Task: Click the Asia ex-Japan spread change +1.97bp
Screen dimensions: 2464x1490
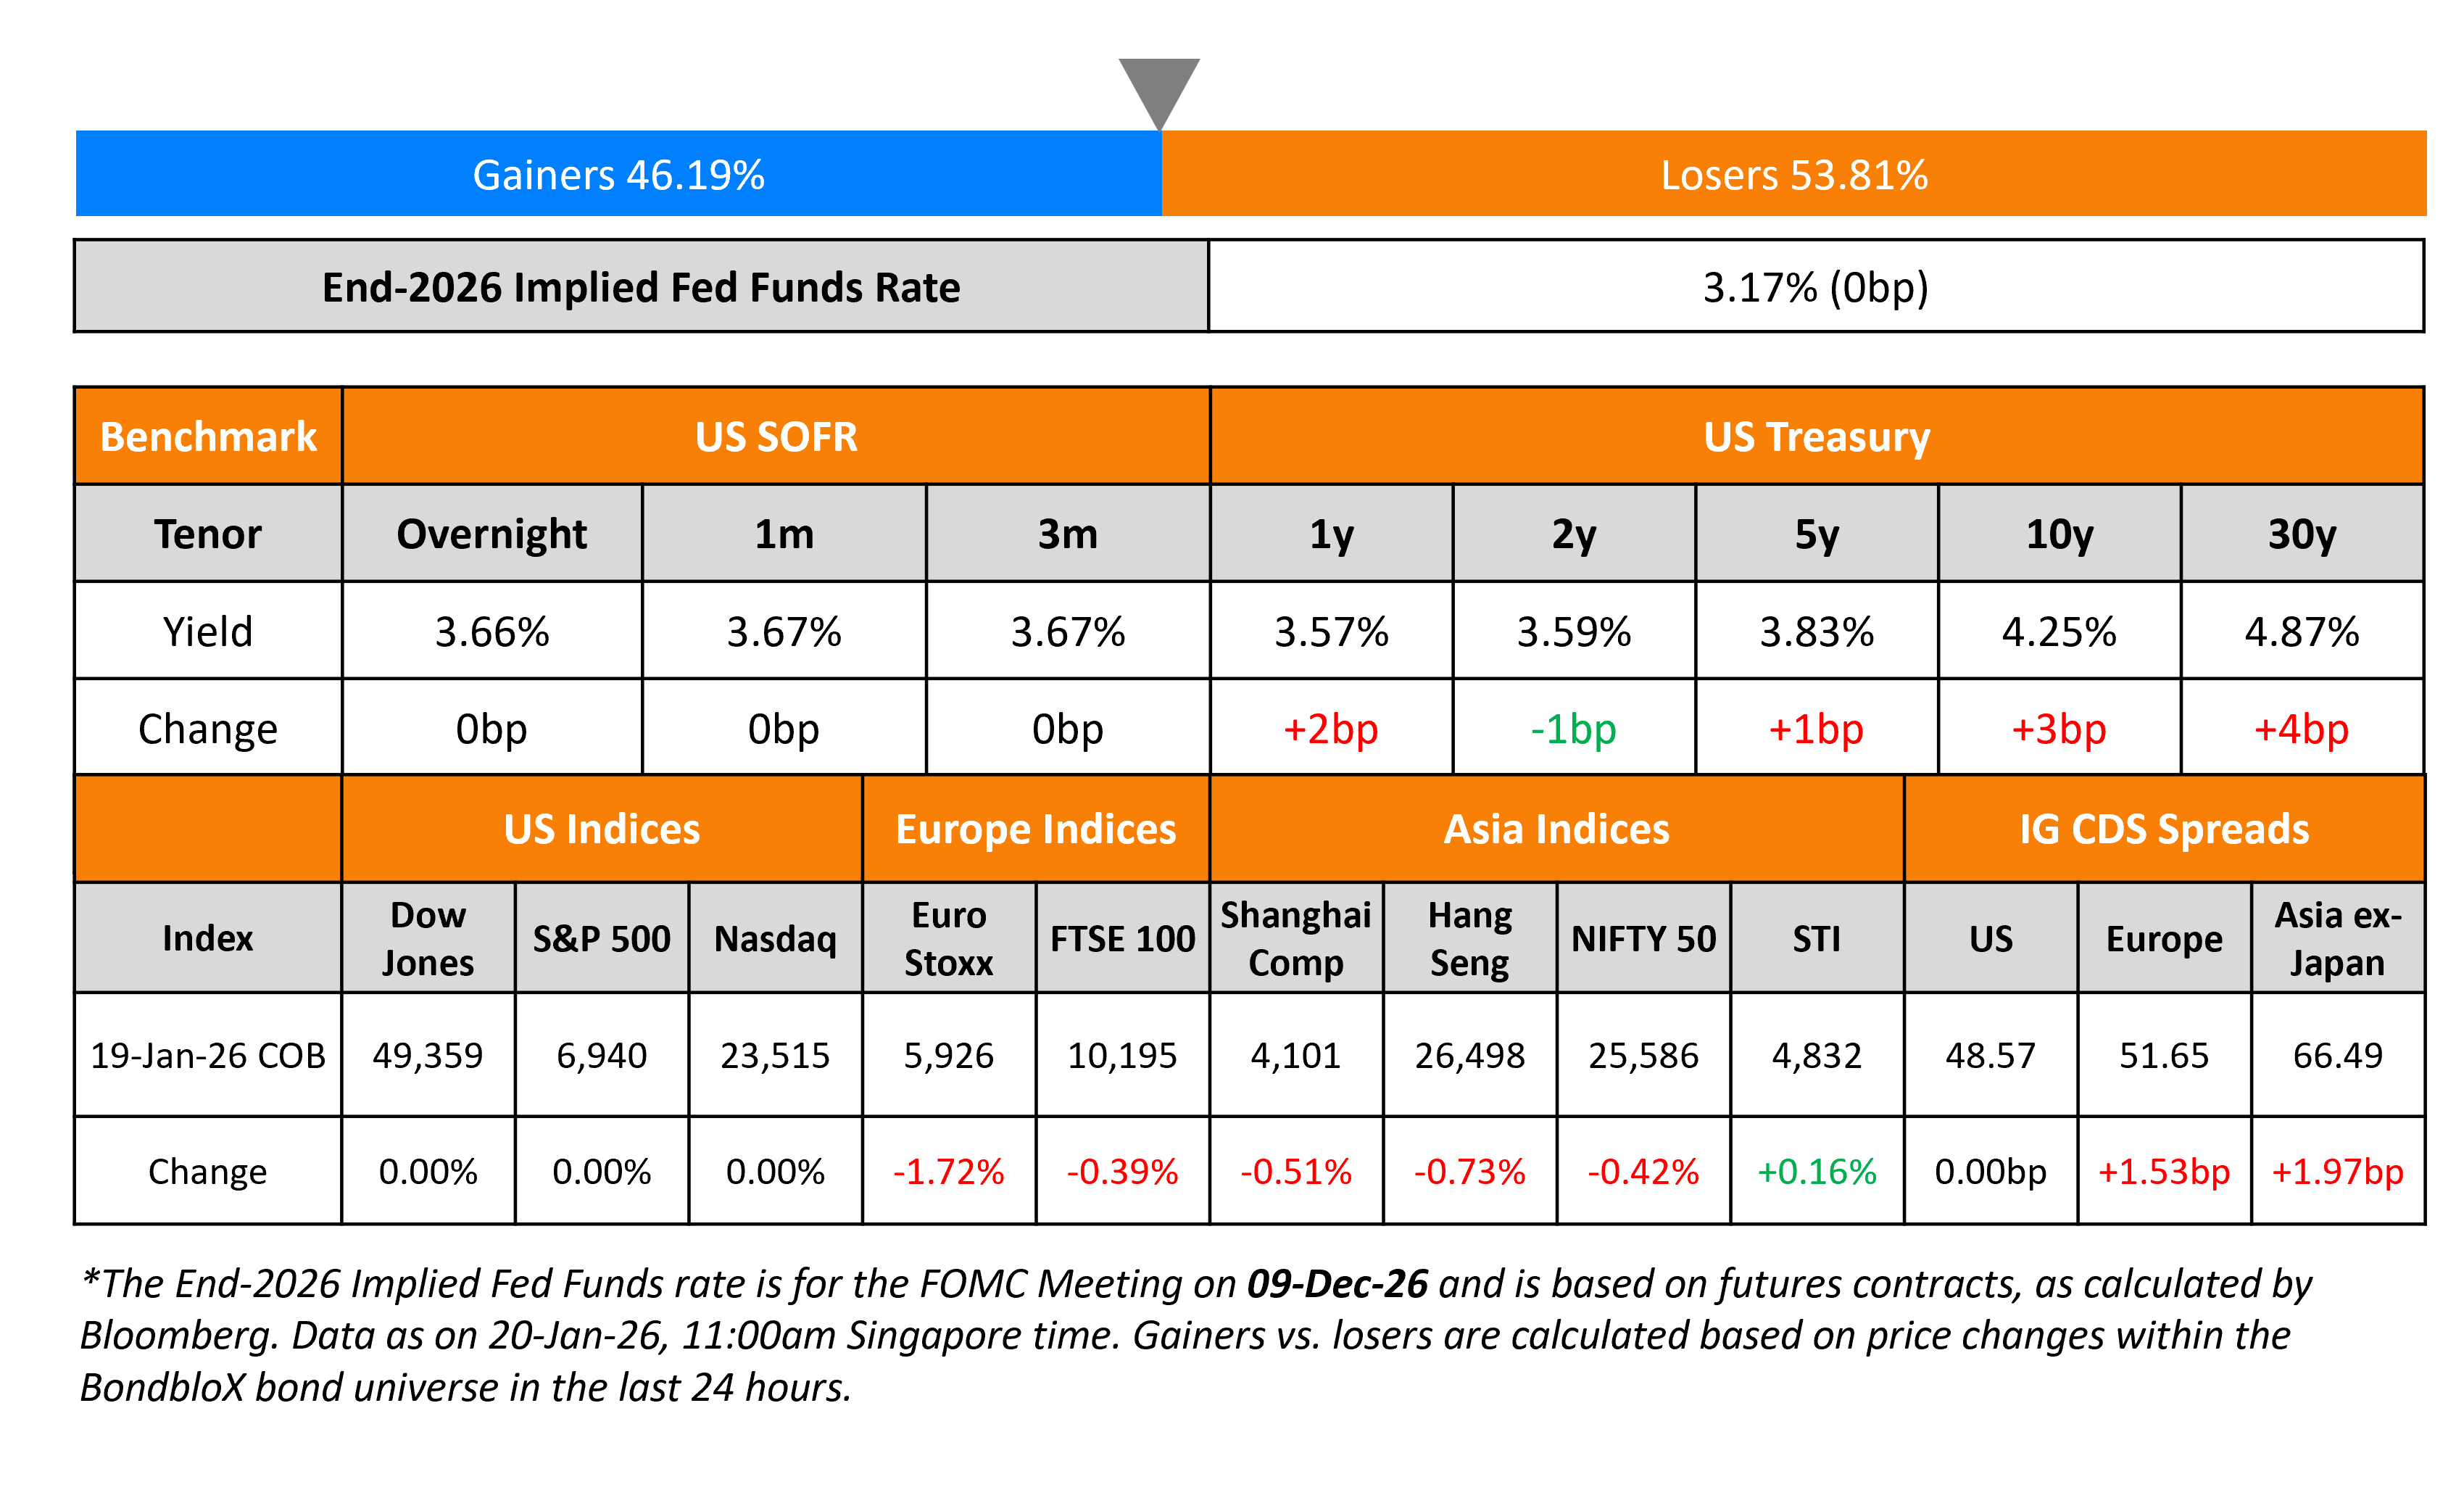Action: click(2337, 1171)
